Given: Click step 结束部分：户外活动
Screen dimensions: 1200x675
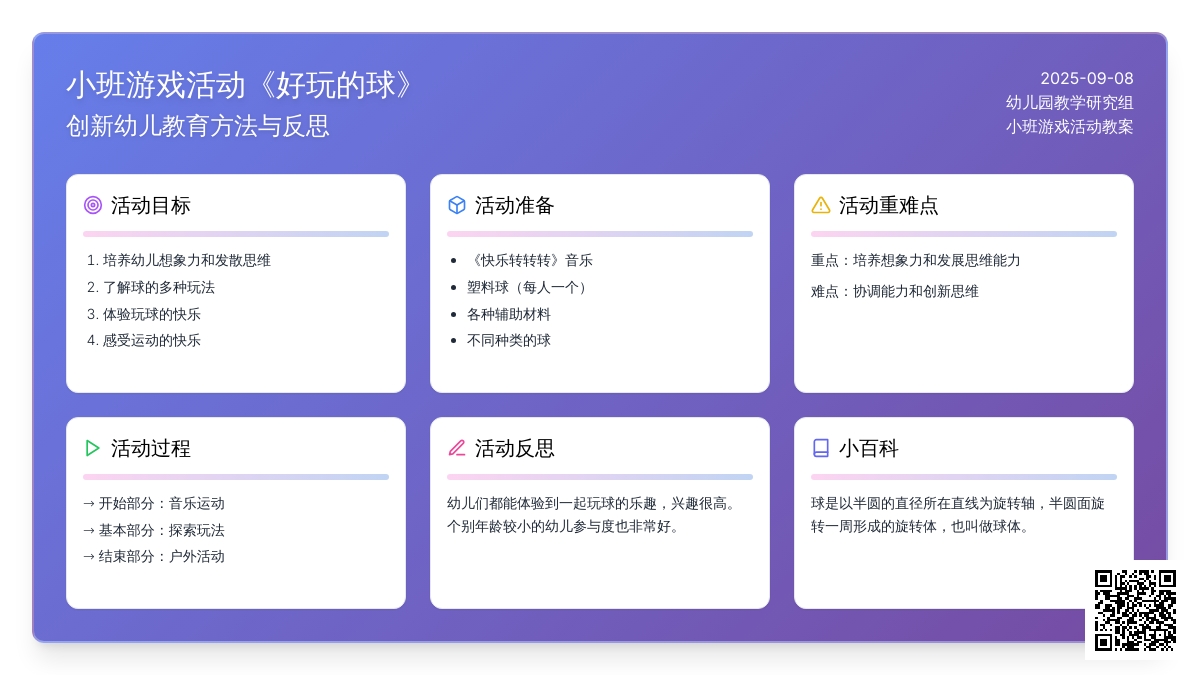Looking at the screenshot, I should point(154,556).
